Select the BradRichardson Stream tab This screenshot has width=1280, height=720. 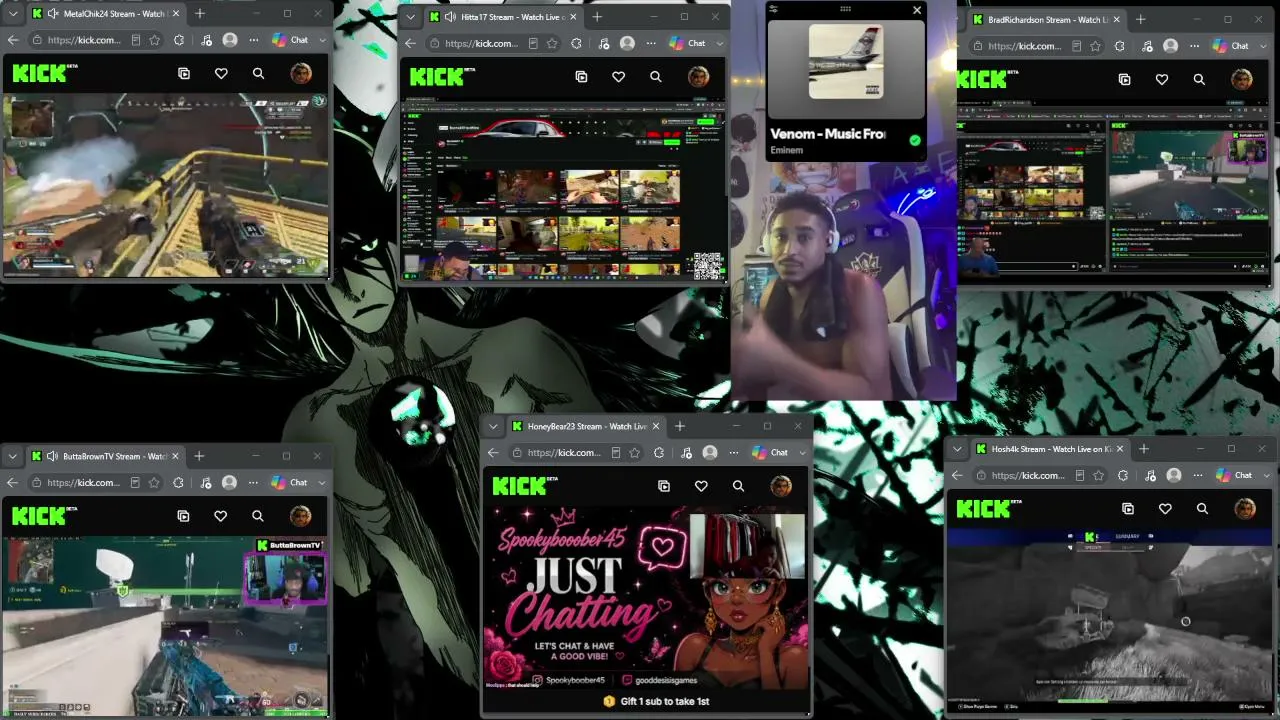click(x=1047, y=19)
